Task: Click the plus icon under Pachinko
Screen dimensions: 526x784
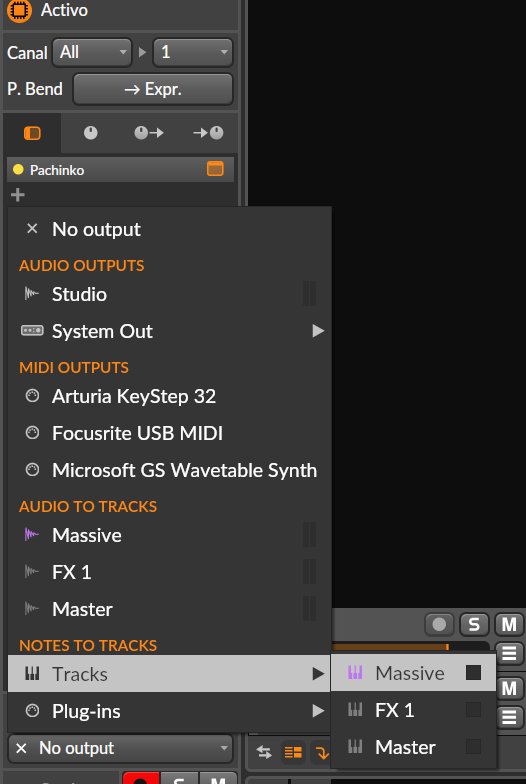Action: (18, 194)
